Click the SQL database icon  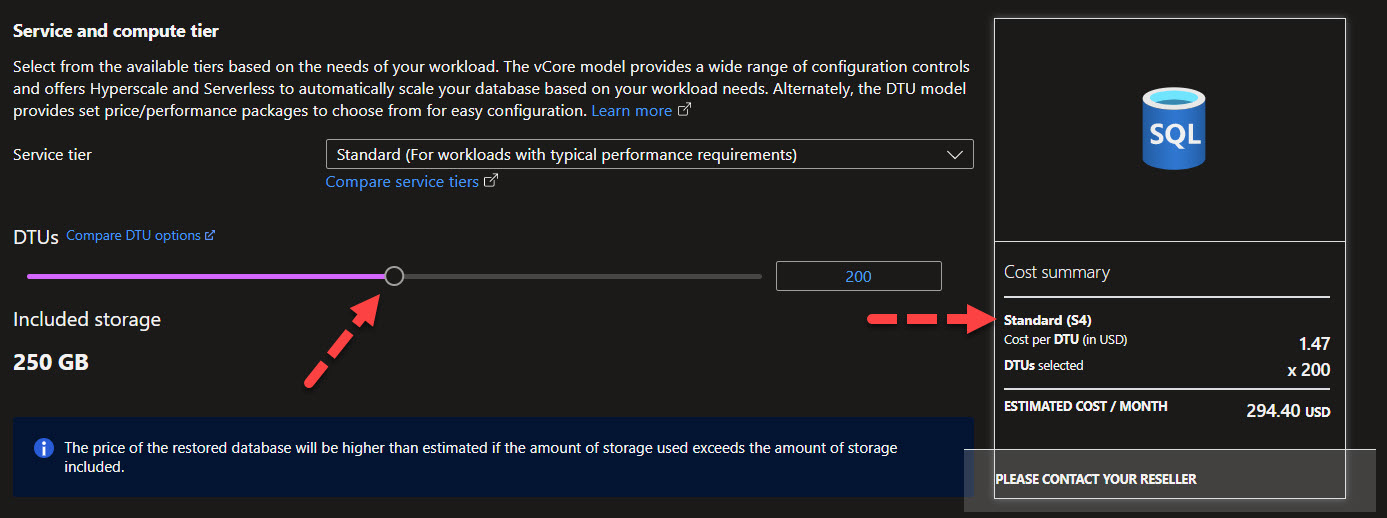tap(1174, 128)
